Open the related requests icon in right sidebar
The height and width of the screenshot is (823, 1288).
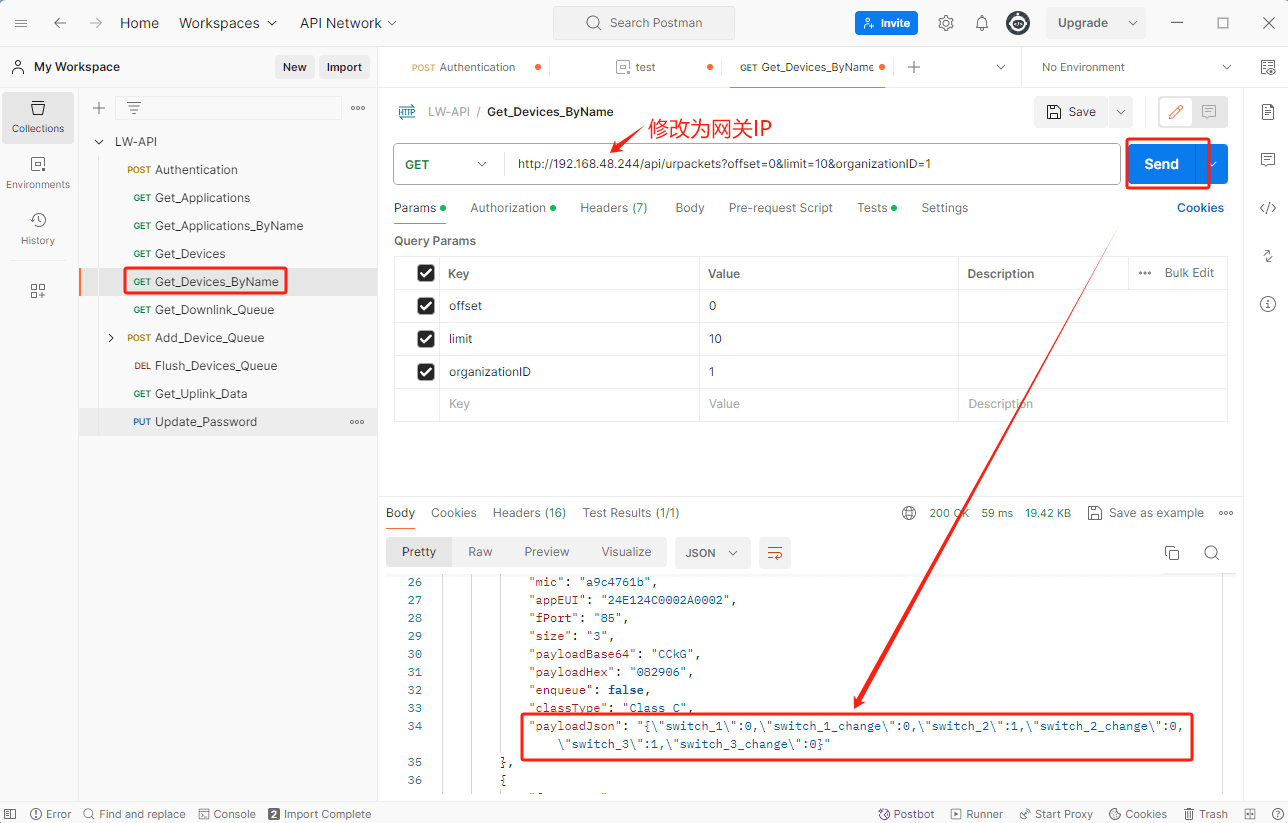(1268, 256)
